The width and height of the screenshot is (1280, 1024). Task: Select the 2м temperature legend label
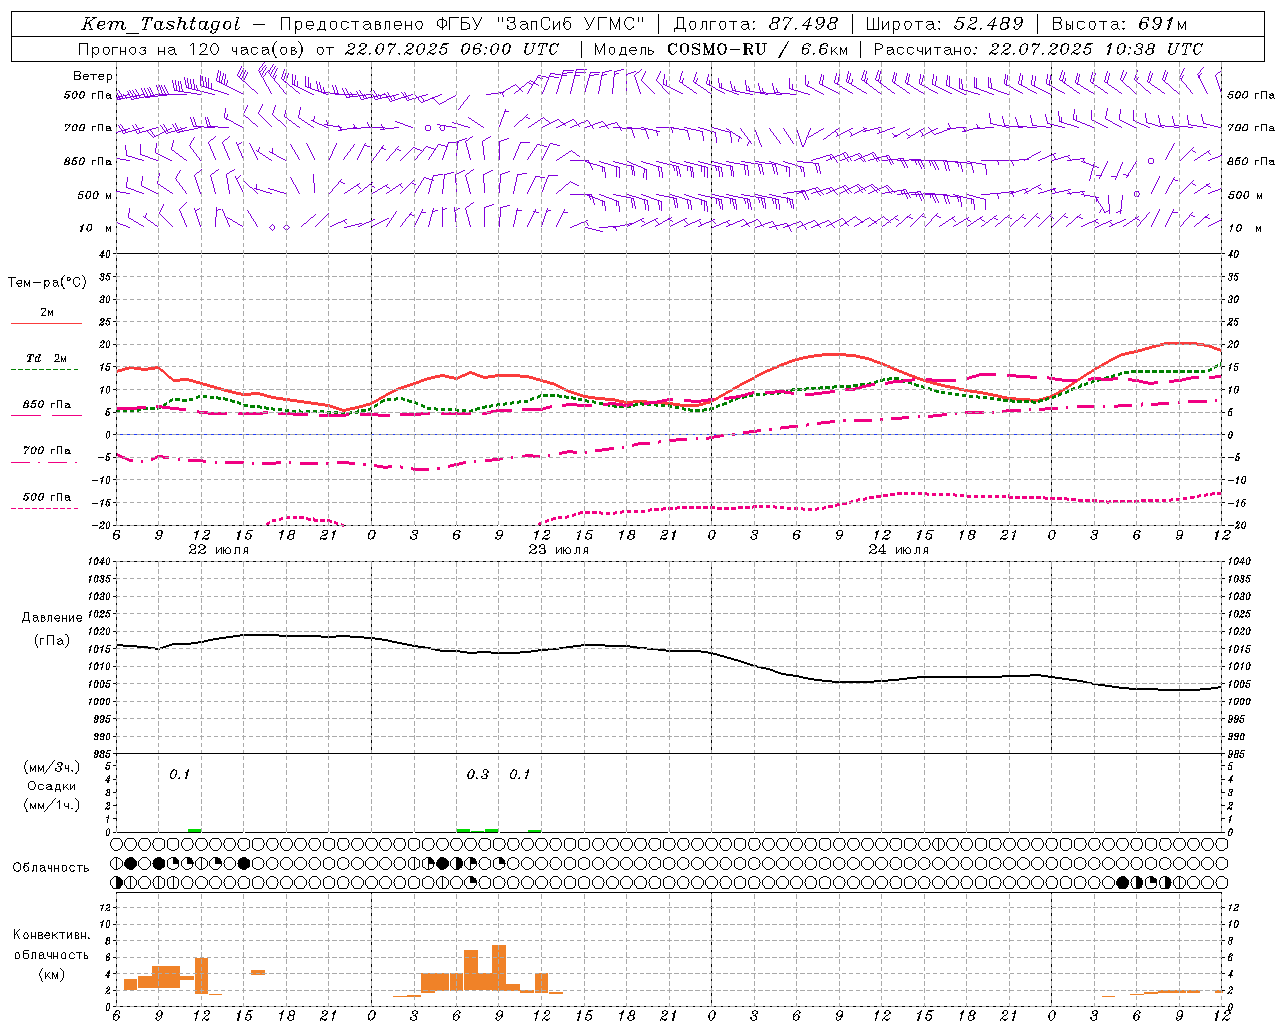point(47,313)
